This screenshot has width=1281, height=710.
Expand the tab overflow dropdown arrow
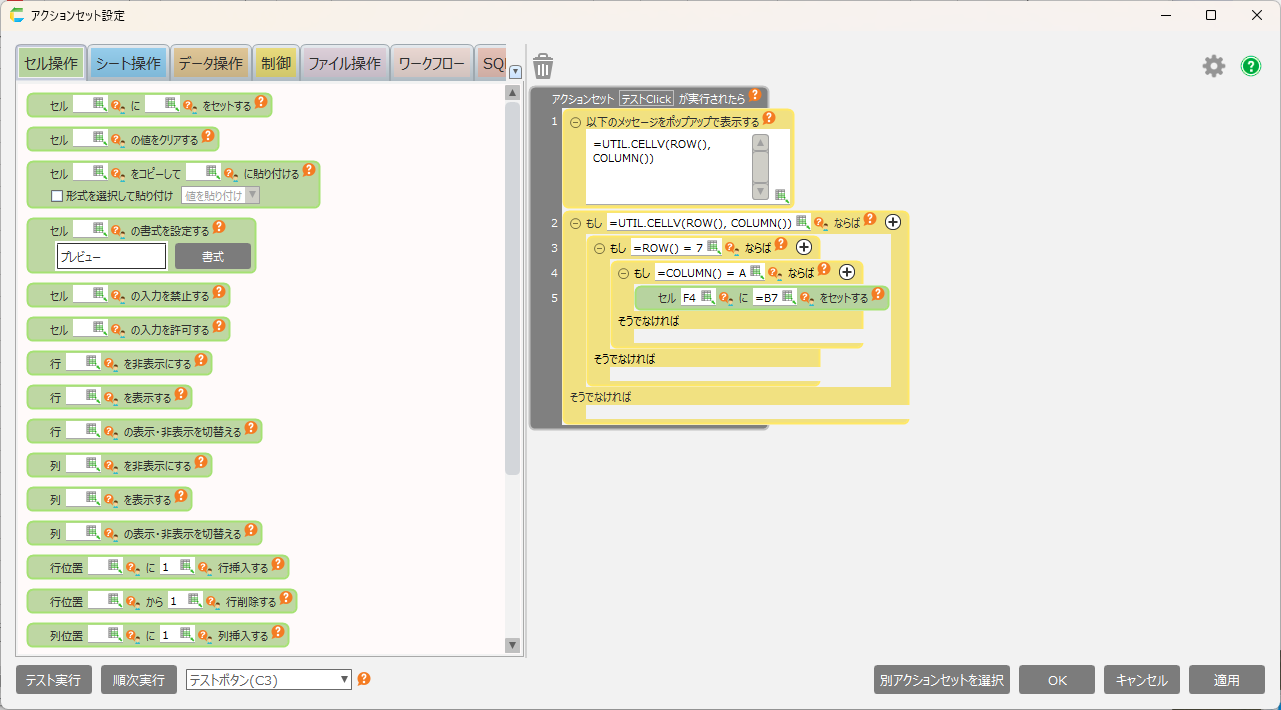tap(515, 72)
